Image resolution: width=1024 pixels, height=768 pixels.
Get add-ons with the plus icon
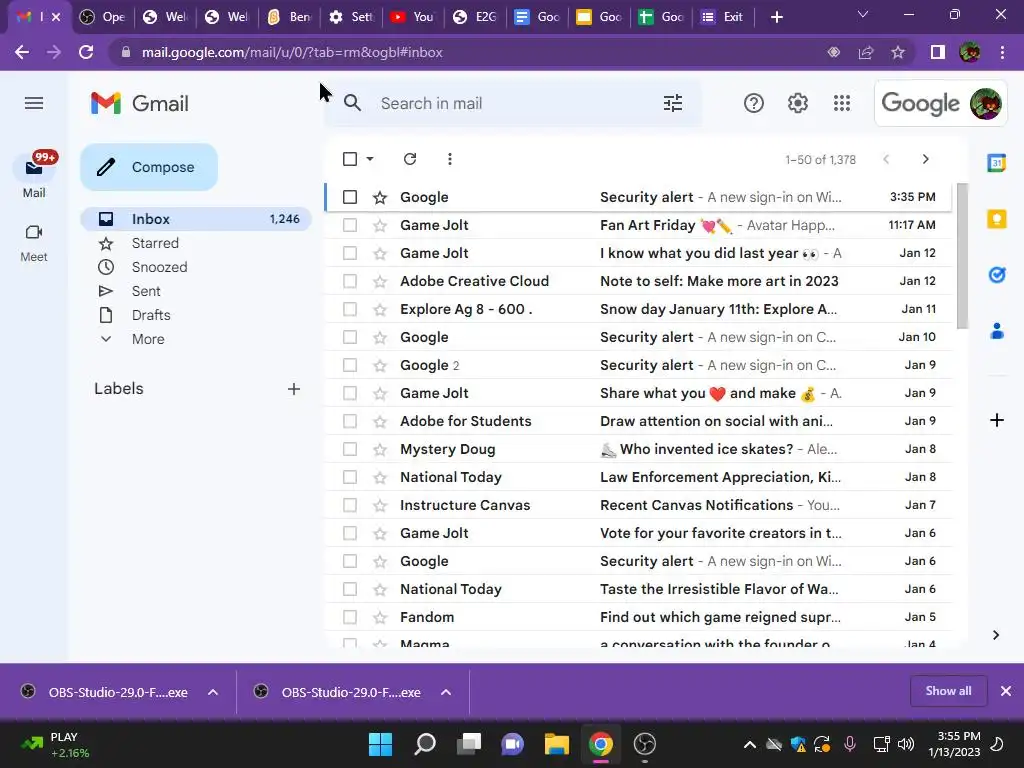coord(997,420)
